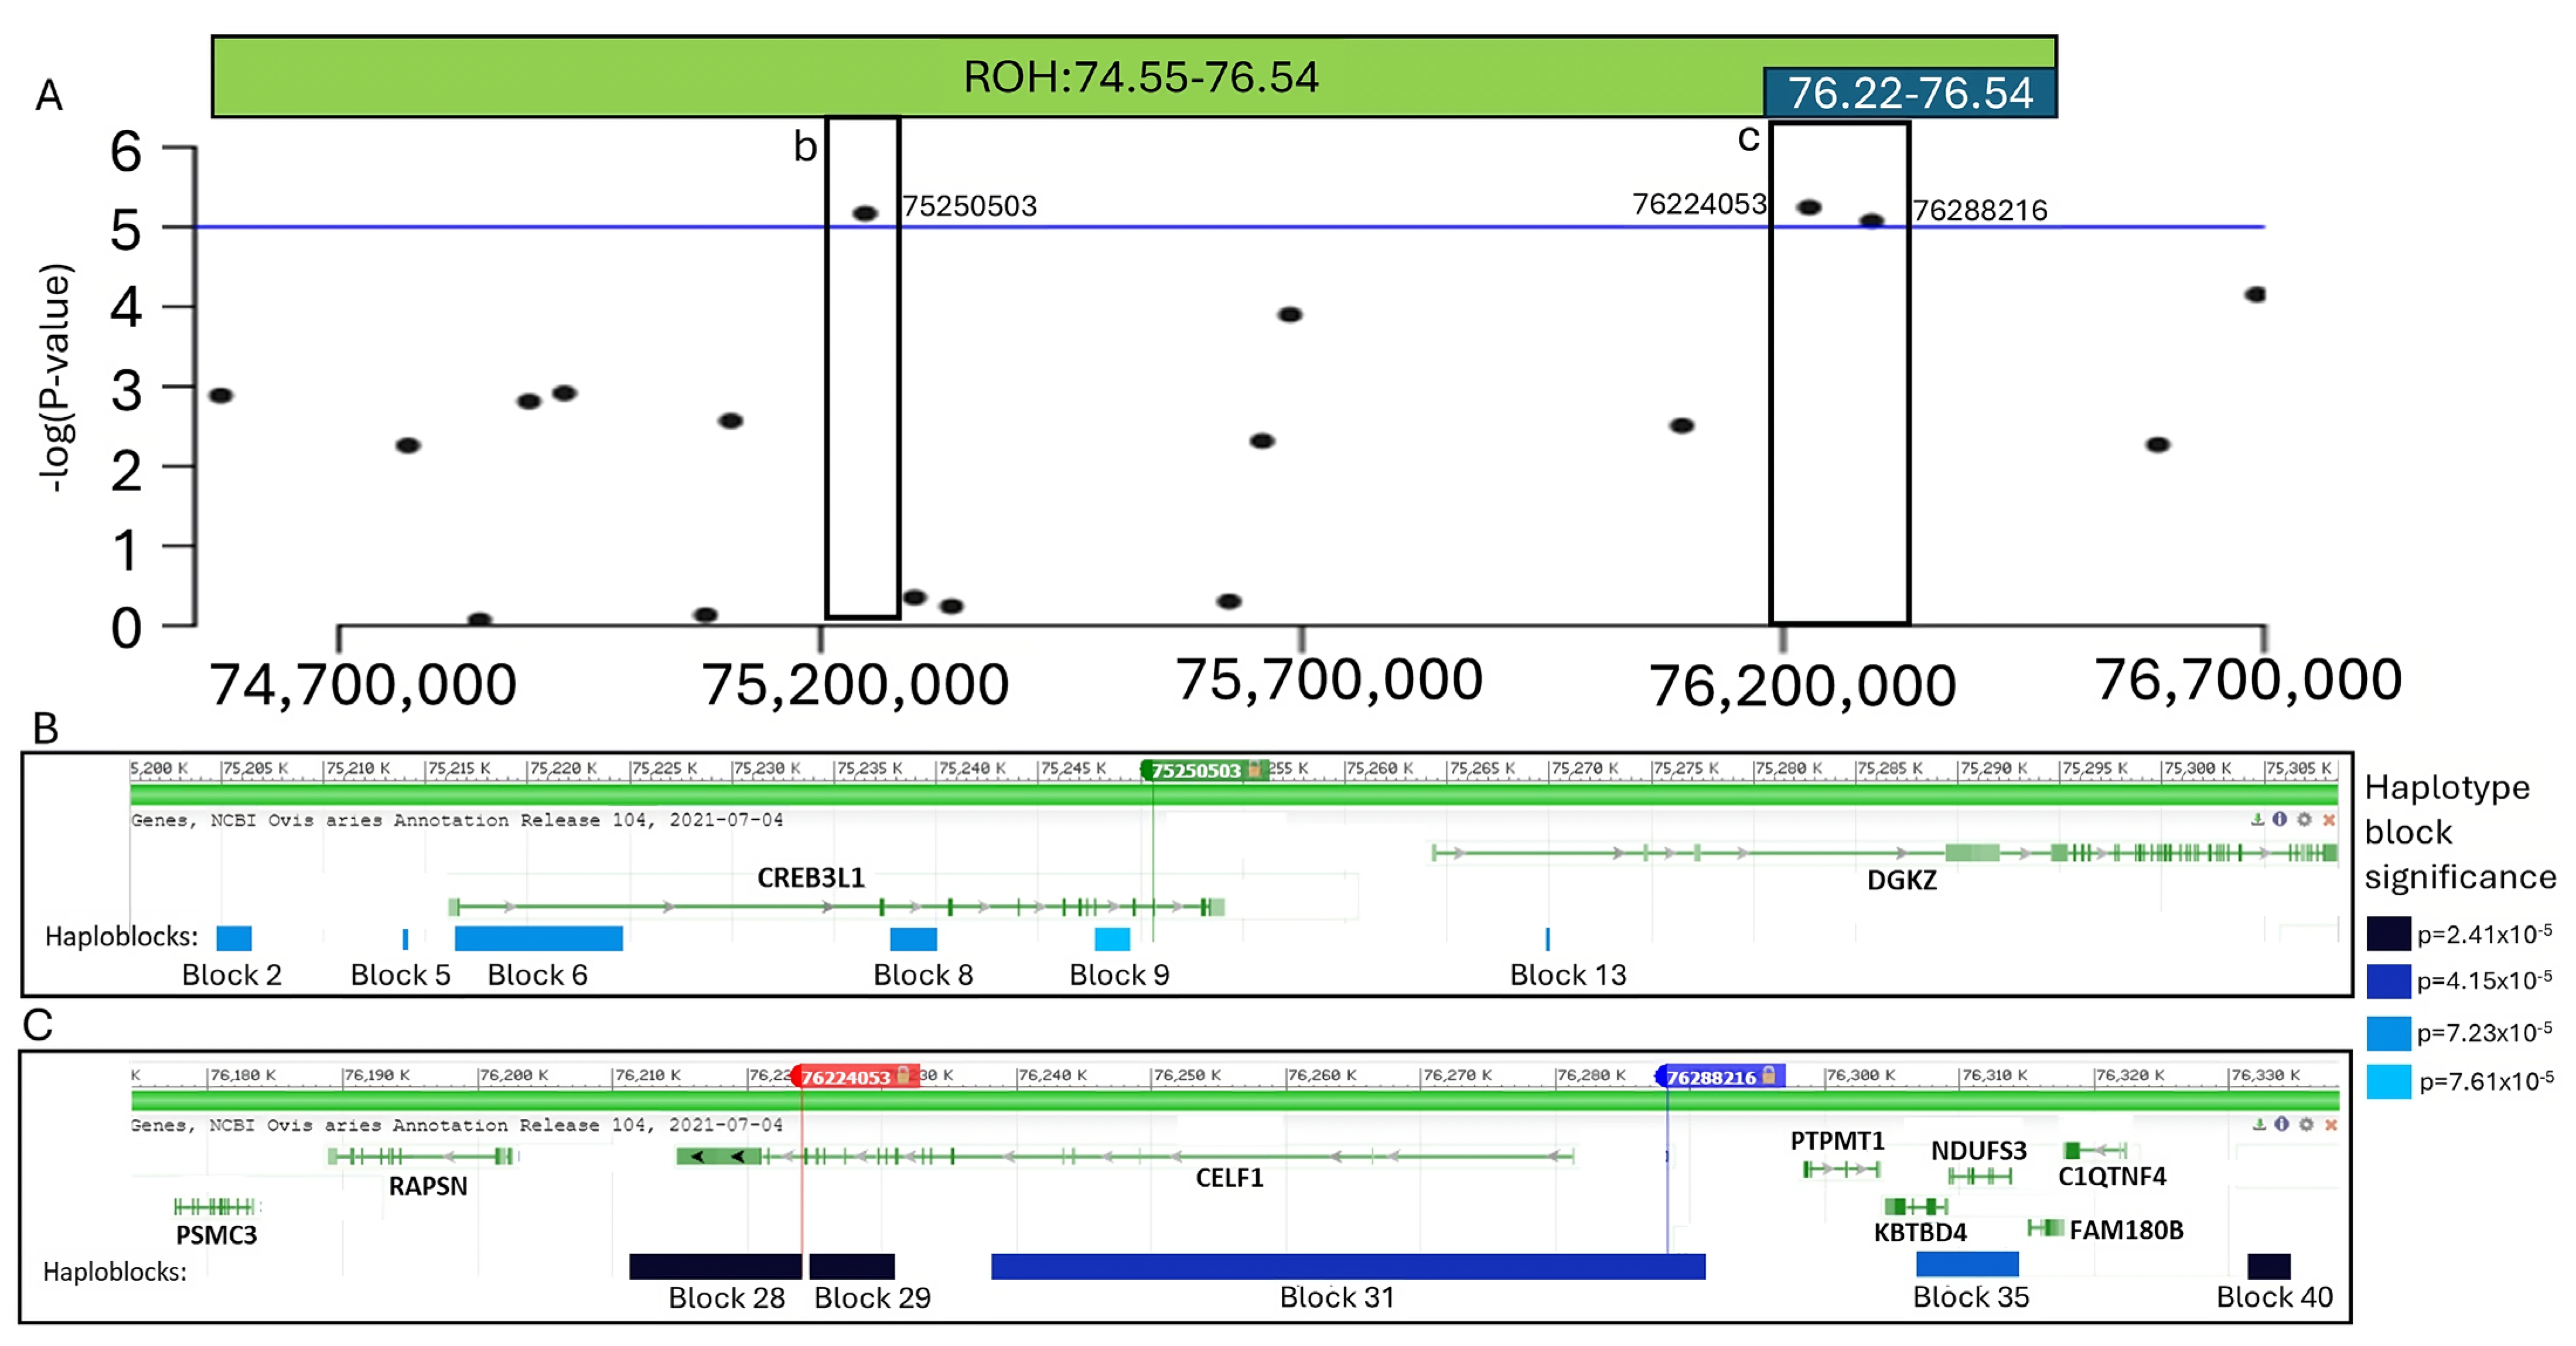Image resolution: width=2576 pixels, height=1346 pixels.
Task: Open gear settings icon in panel B track
Action: (2304, 819)
